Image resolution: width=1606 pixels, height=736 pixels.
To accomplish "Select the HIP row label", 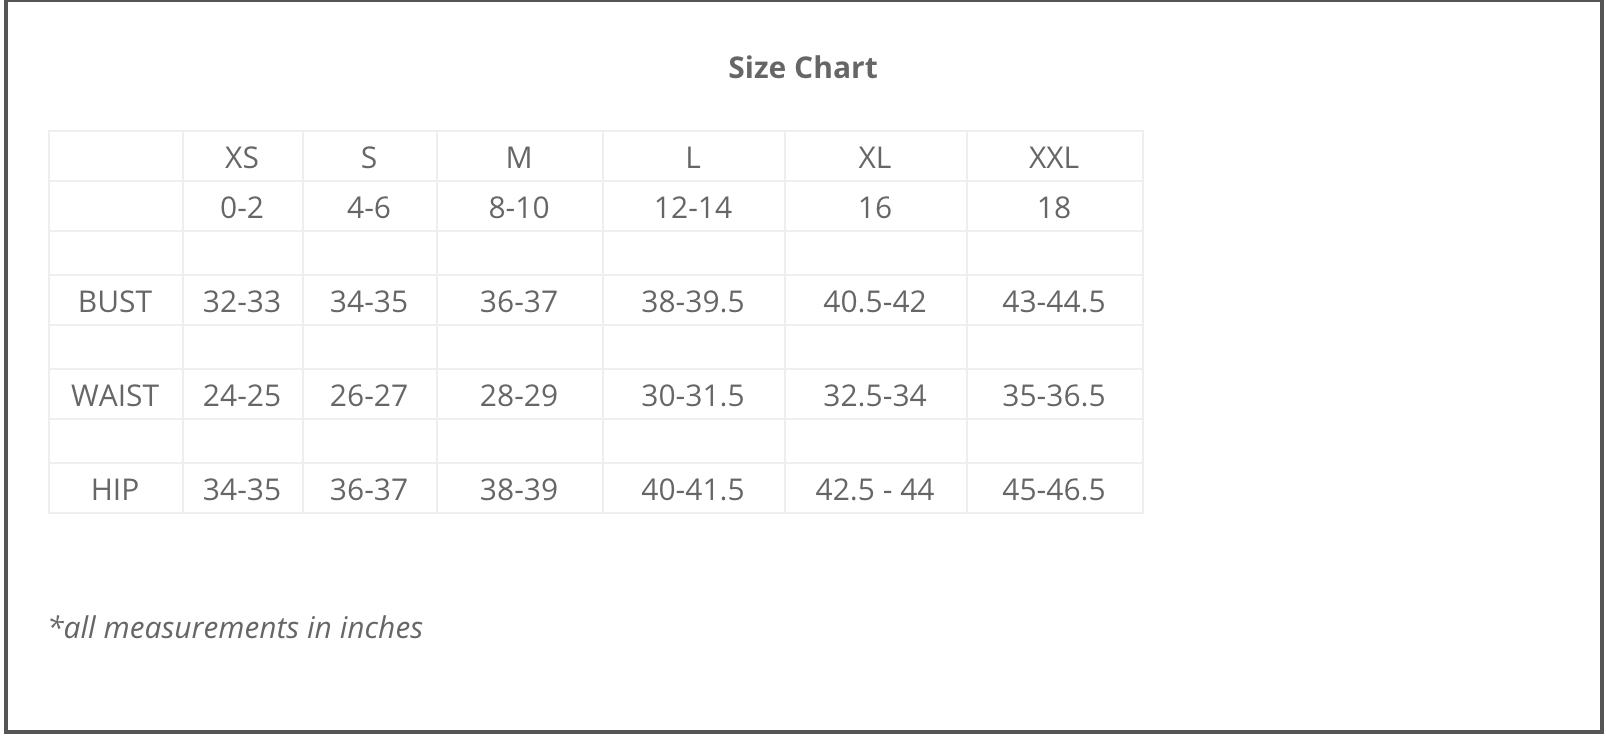I will coord(115,489).
